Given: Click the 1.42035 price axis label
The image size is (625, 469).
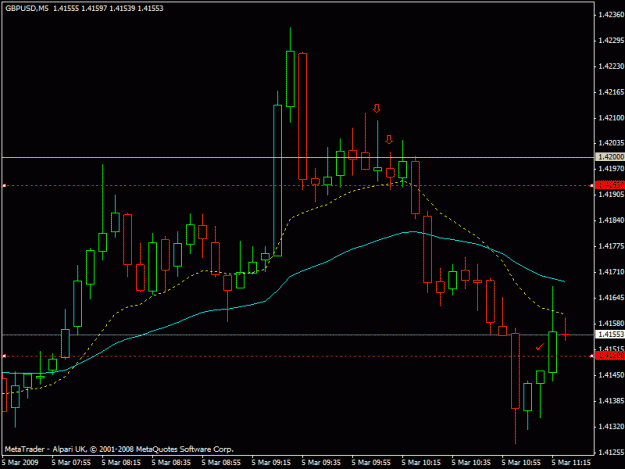Looking at the screenshot, I should 611,143.
